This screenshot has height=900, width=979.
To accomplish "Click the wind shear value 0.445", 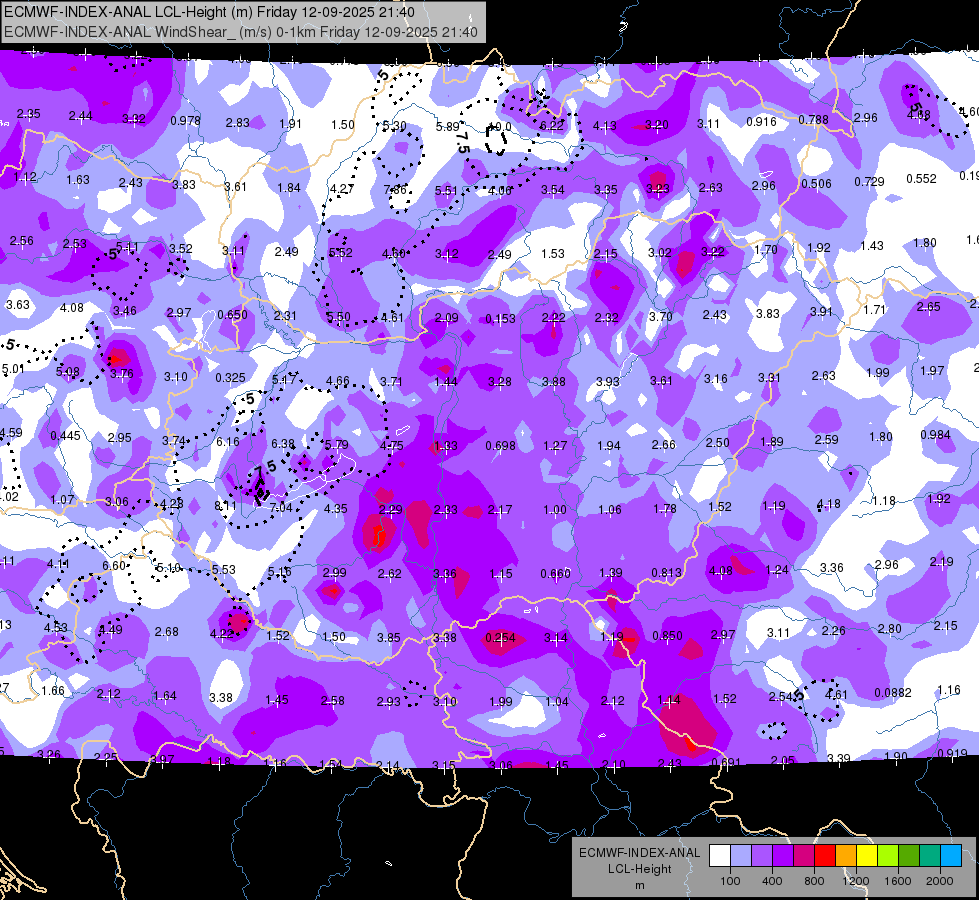I will pos(65,435).
